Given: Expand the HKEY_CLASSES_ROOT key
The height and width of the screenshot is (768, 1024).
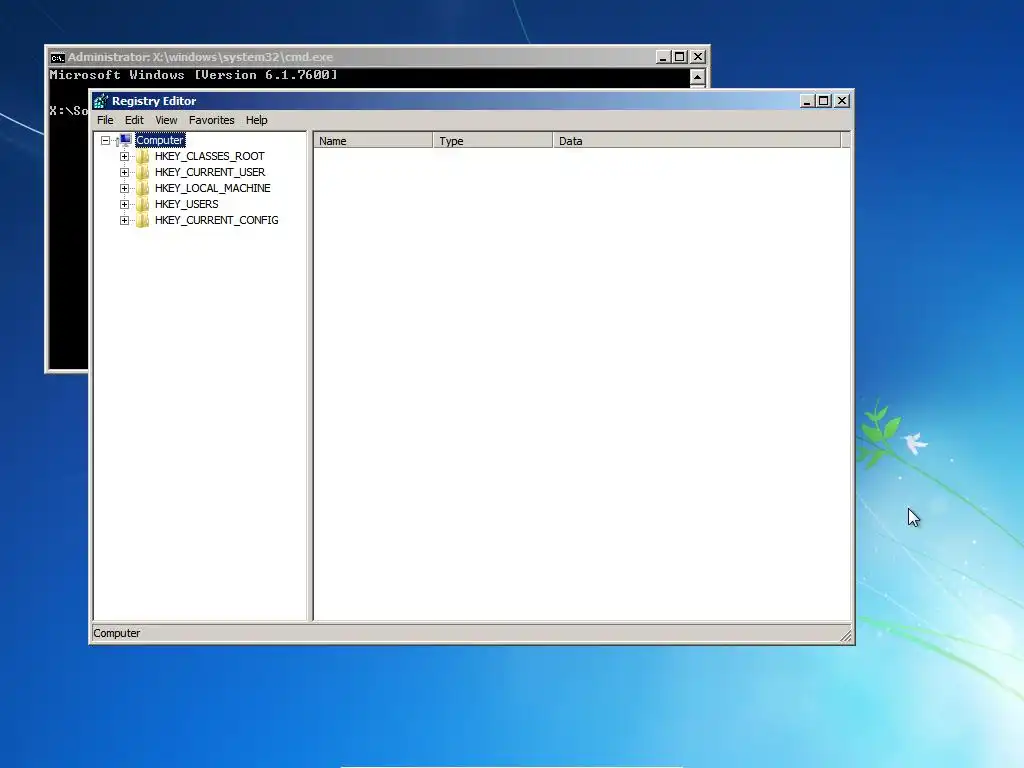Looking at the screenshot, I should (x=124, y=157).
